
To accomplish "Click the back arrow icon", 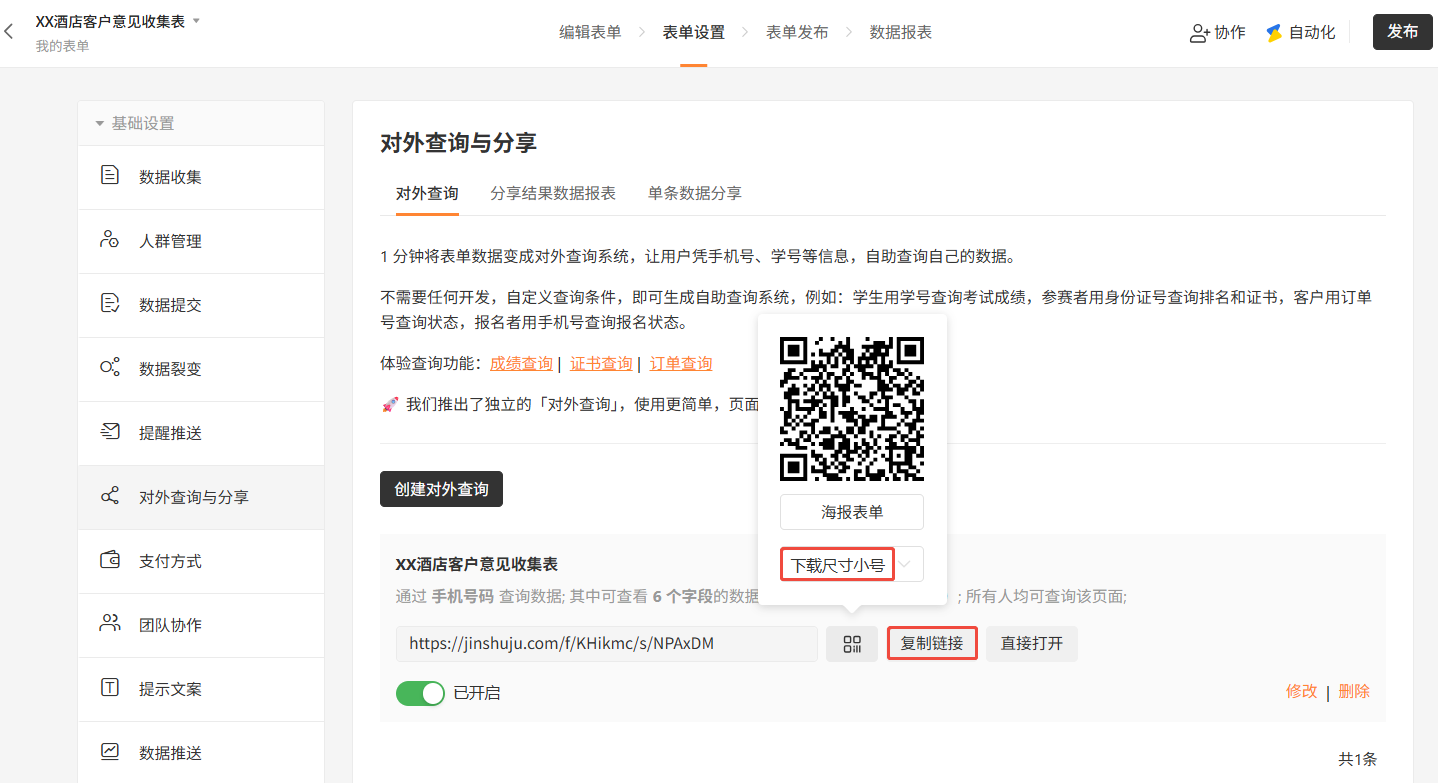I will (9, 32).
